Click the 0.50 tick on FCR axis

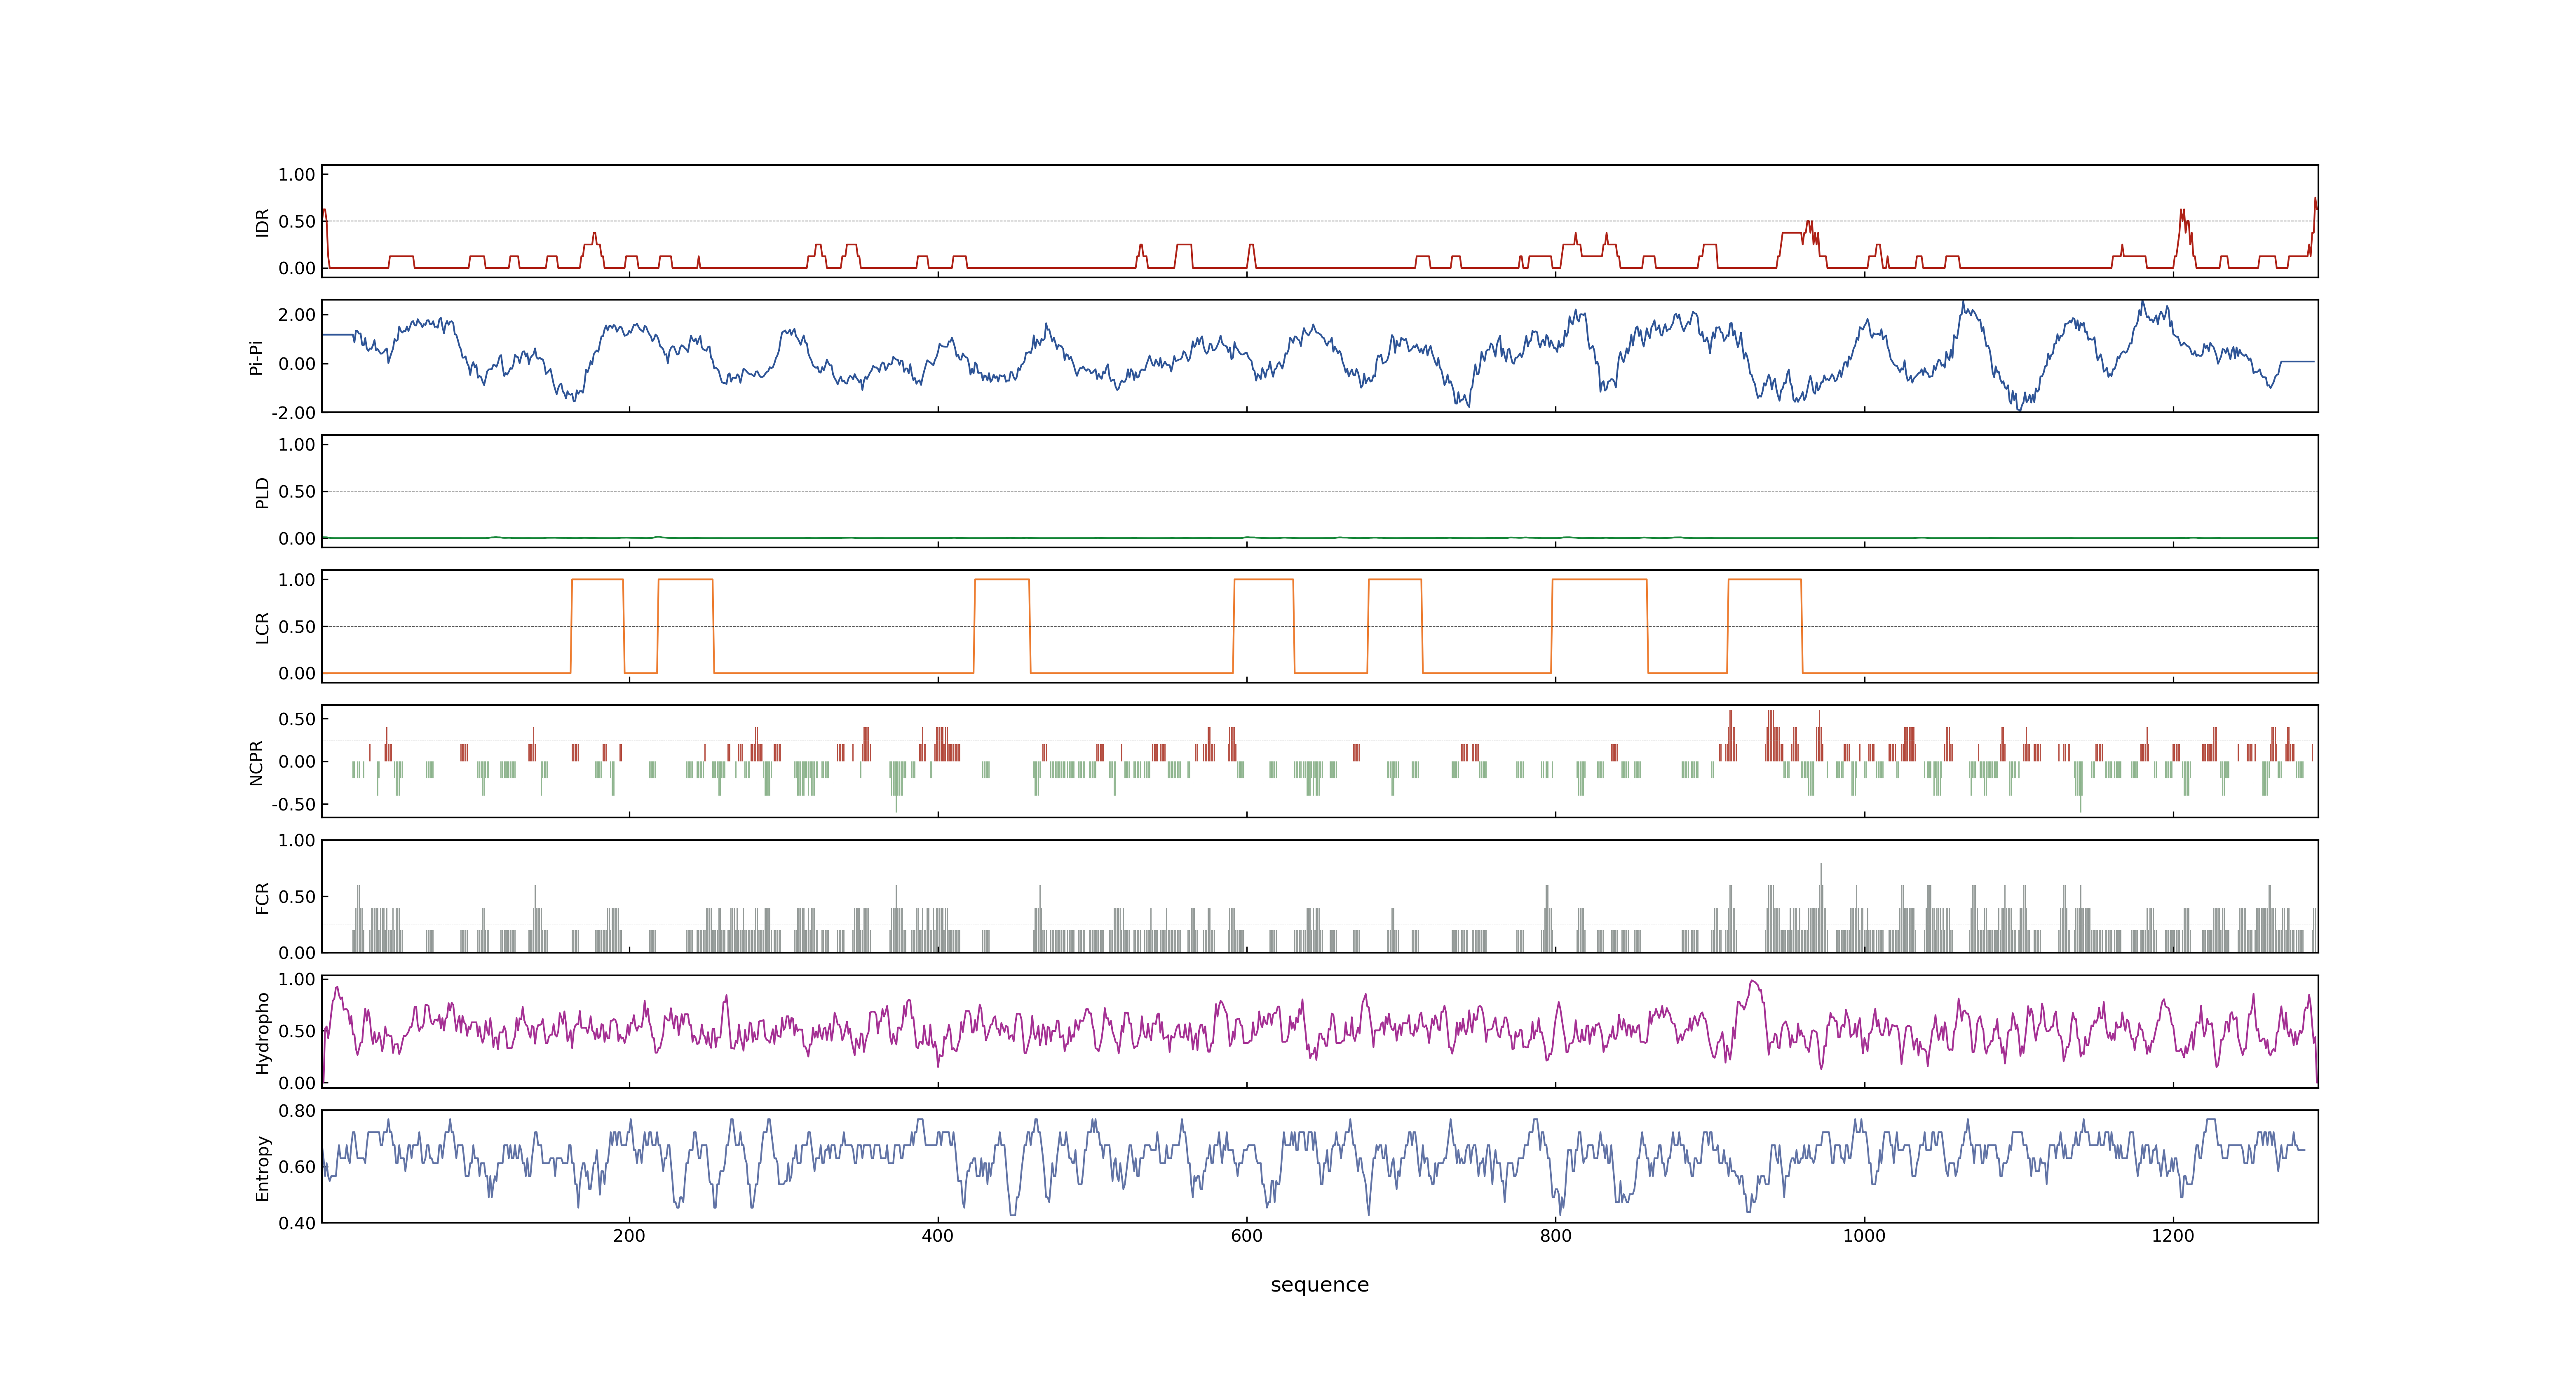(297, 897)
